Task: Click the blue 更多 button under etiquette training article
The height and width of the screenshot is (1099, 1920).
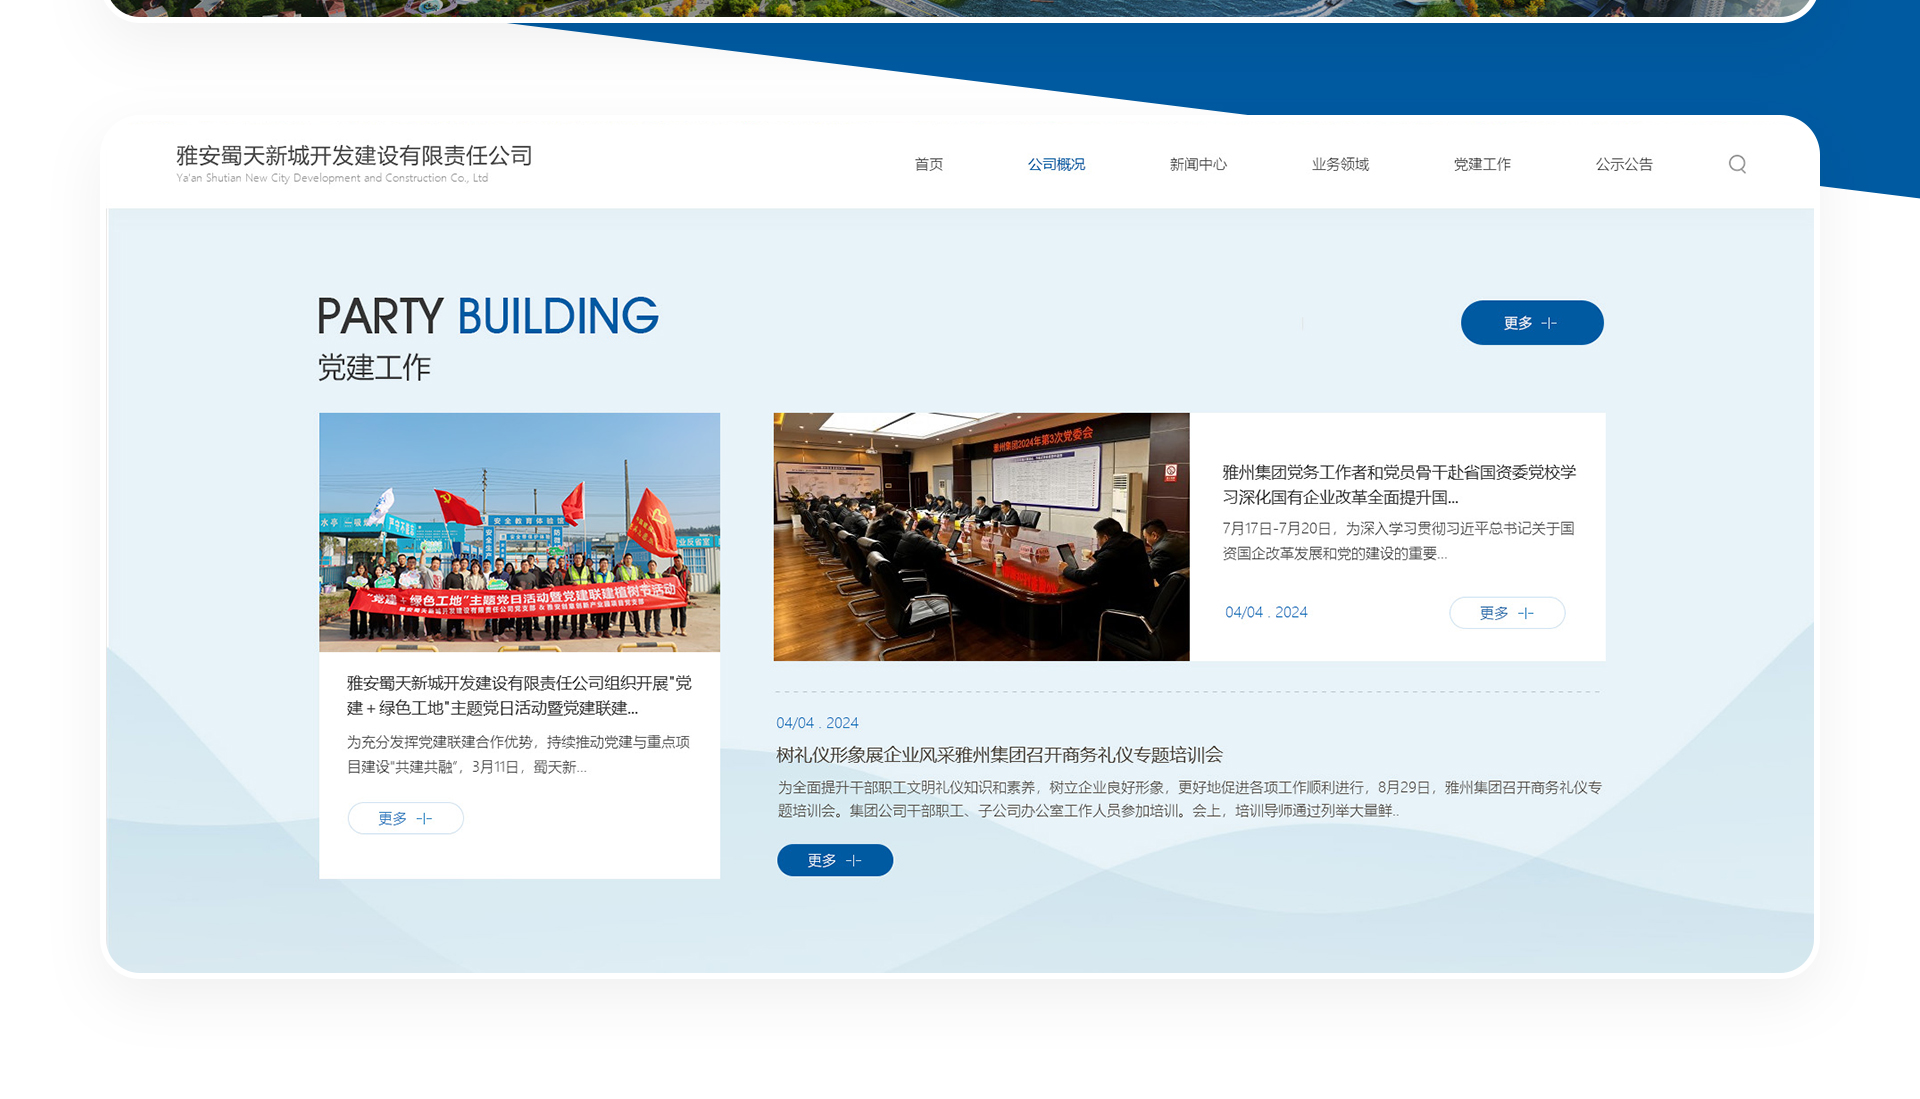Action: click(834, 860)
